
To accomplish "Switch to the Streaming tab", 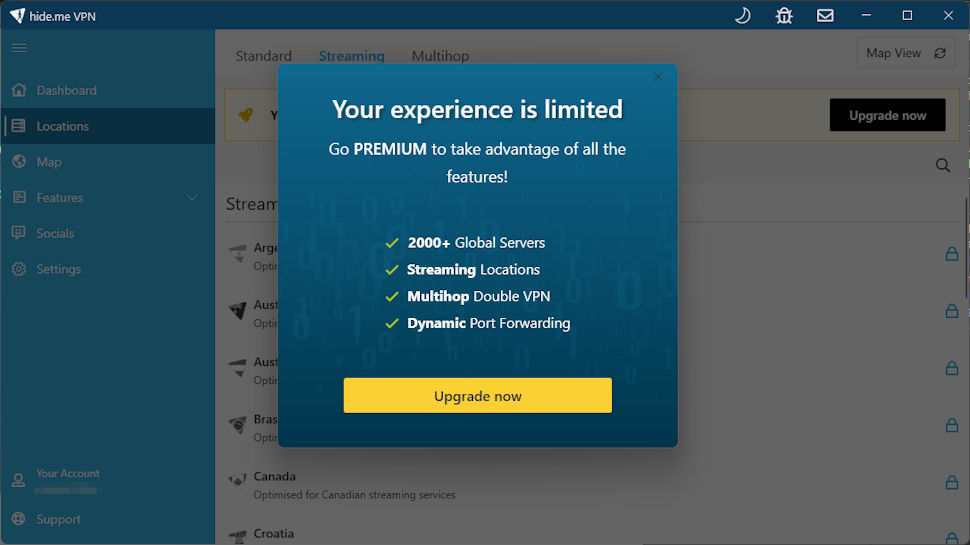I will click(351, 56).
